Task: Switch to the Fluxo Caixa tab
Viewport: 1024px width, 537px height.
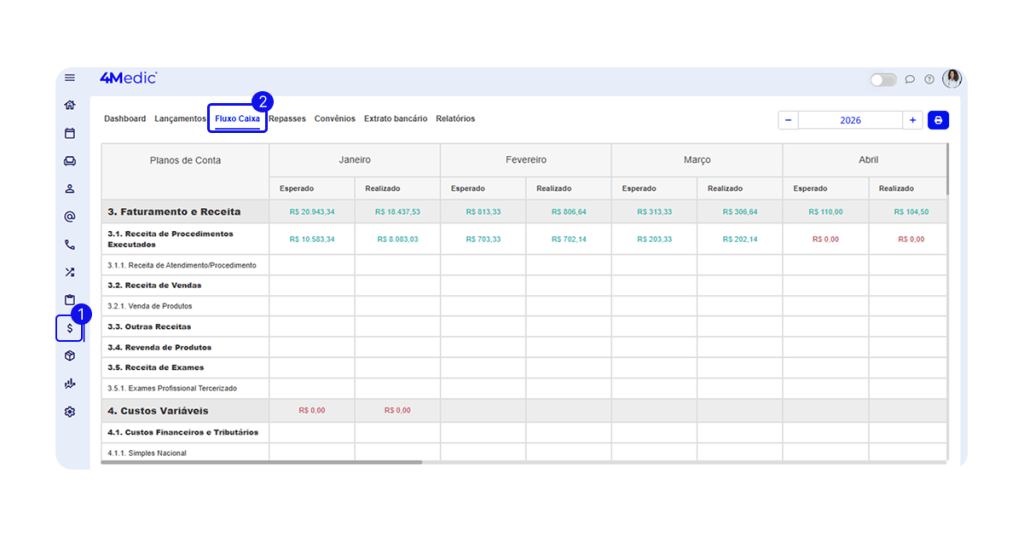Action: (x=237, y=119)
